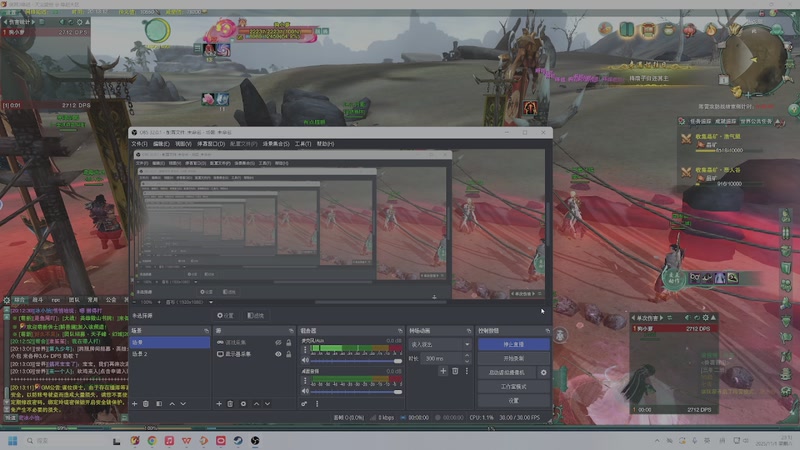Adjust the Desktop Audio volume slider
This screenshot has height=450, width=800.
tap(356, 391)
